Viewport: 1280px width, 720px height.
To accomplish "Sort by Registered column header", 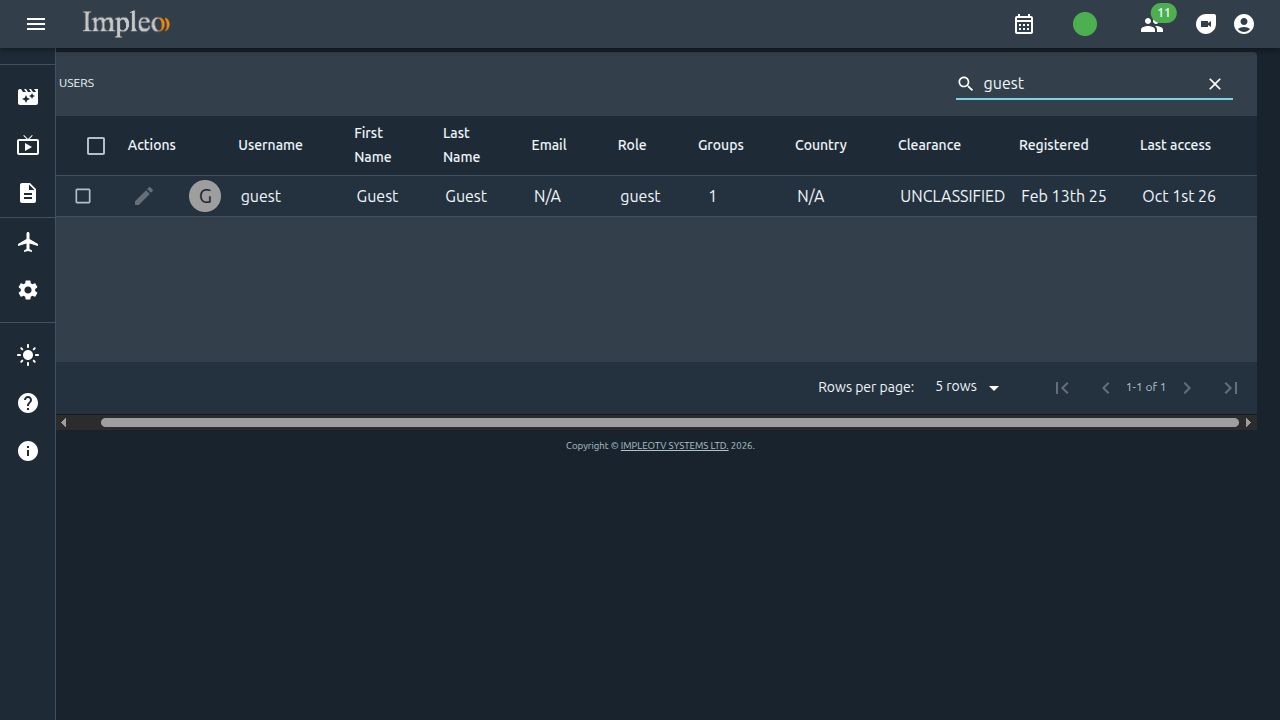I will 1053,145.
